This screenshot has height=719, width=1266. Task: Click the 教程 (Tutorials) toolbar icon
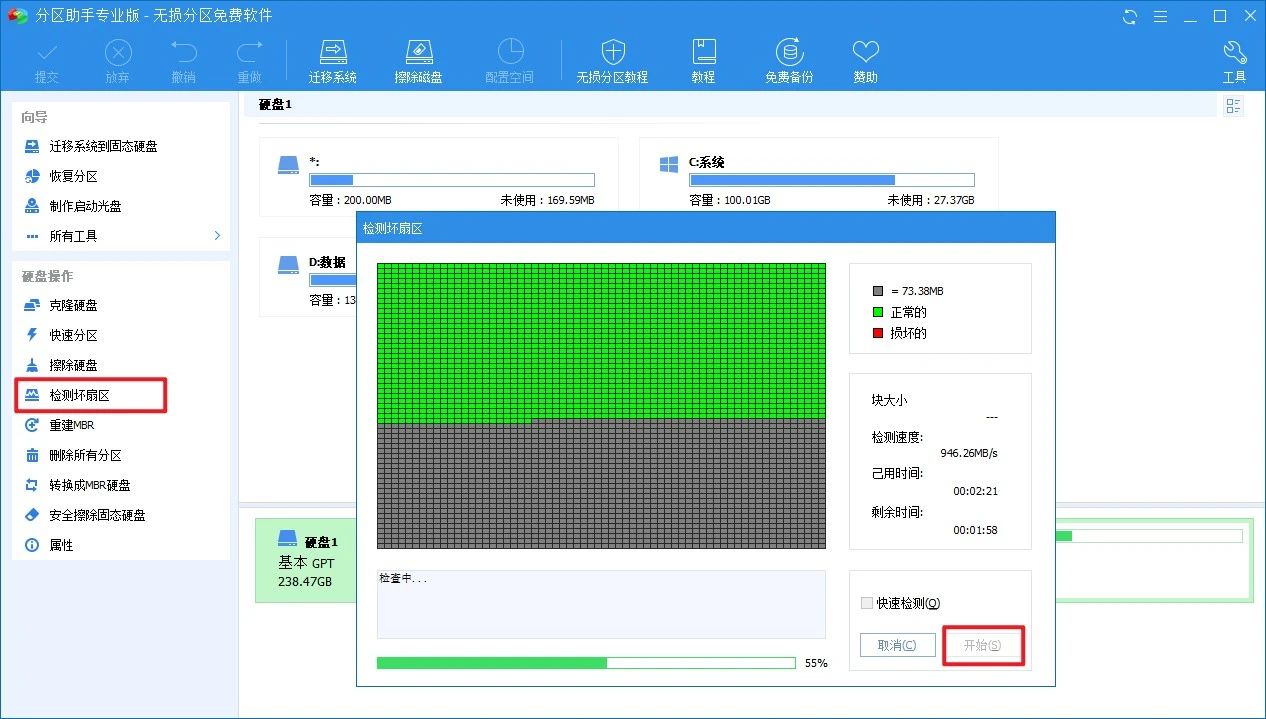[x=703, y=57]
